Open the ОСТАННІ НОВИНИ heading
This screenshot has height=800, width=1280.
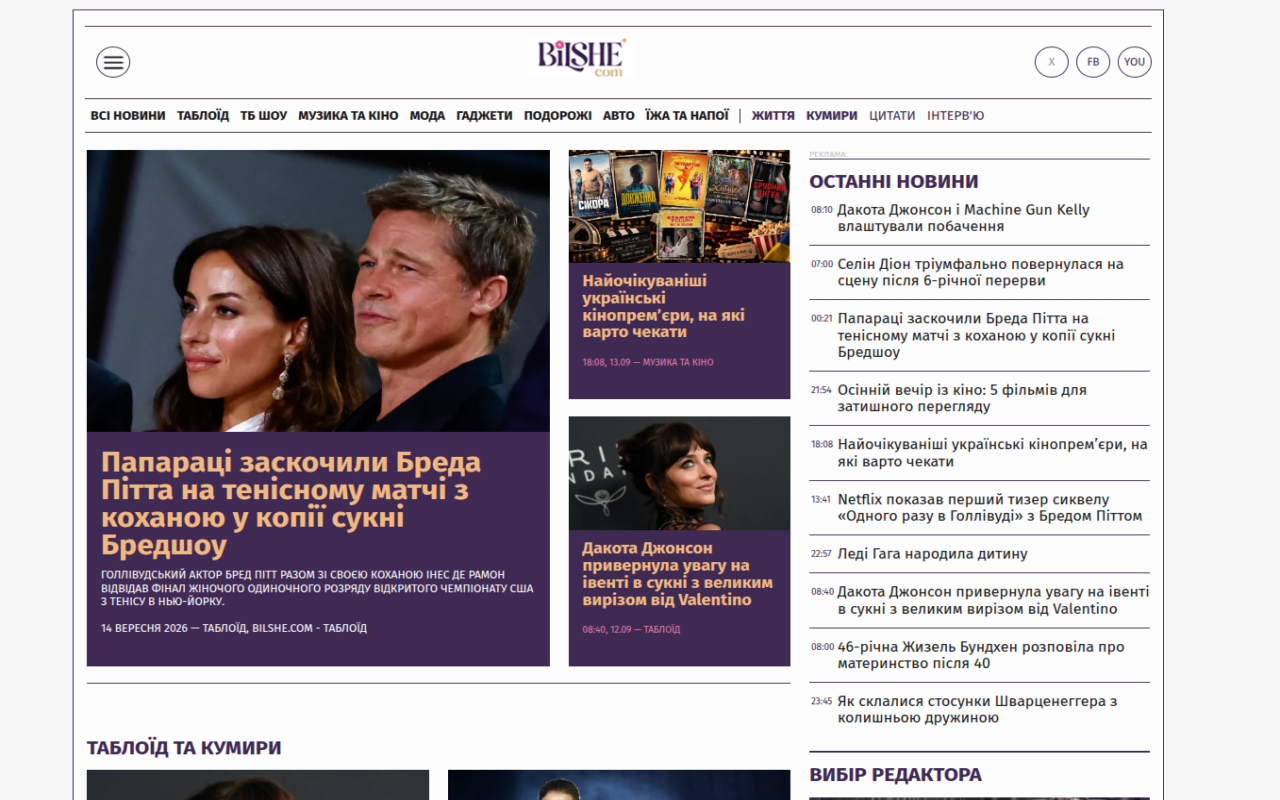[x=894, y=182]
